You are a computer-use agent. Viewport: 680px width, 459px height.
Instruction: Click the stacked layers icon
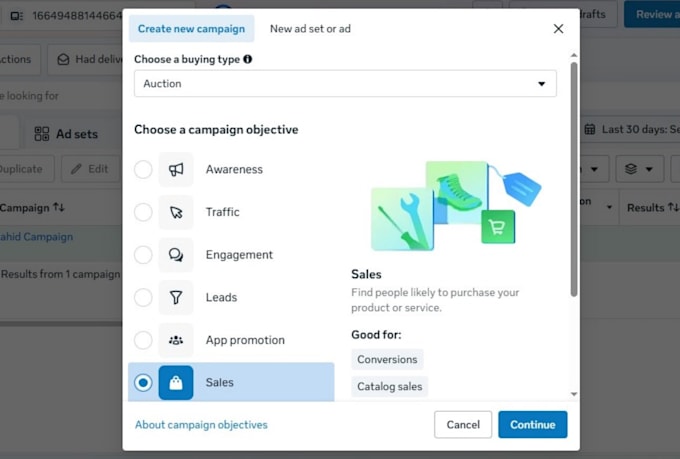pyautogui.click(x=631, y=169)
